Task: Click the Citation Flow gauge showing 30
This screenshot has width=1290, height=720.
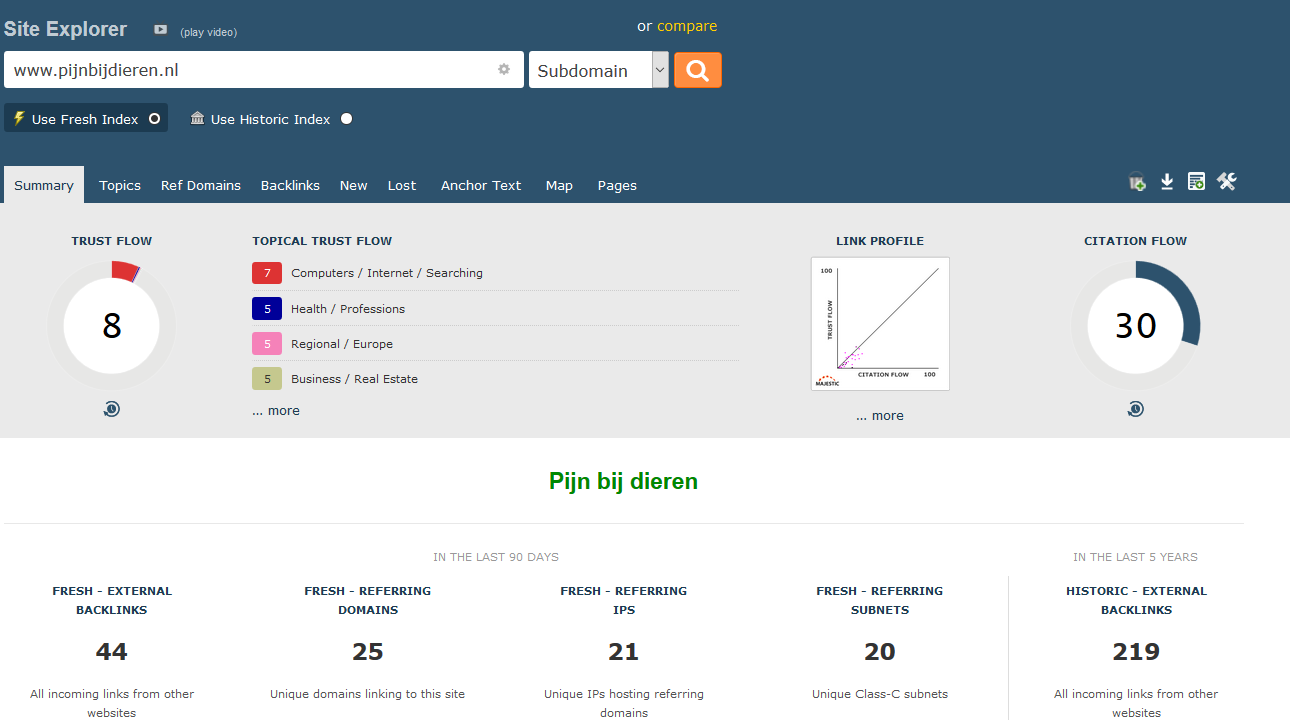Action: click(1136, 326)
